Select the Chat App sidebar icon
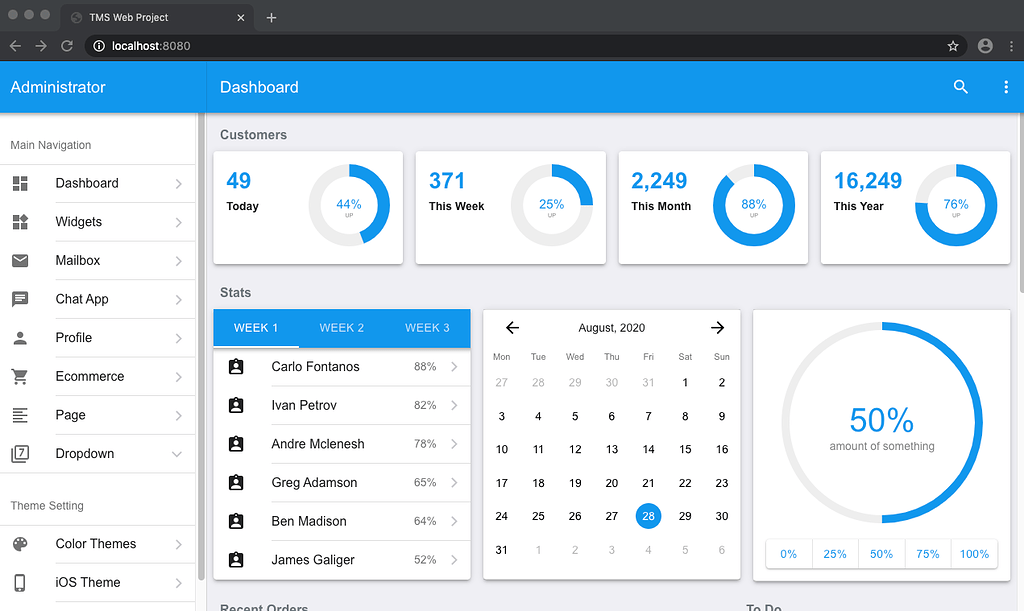 coord(22,299)
